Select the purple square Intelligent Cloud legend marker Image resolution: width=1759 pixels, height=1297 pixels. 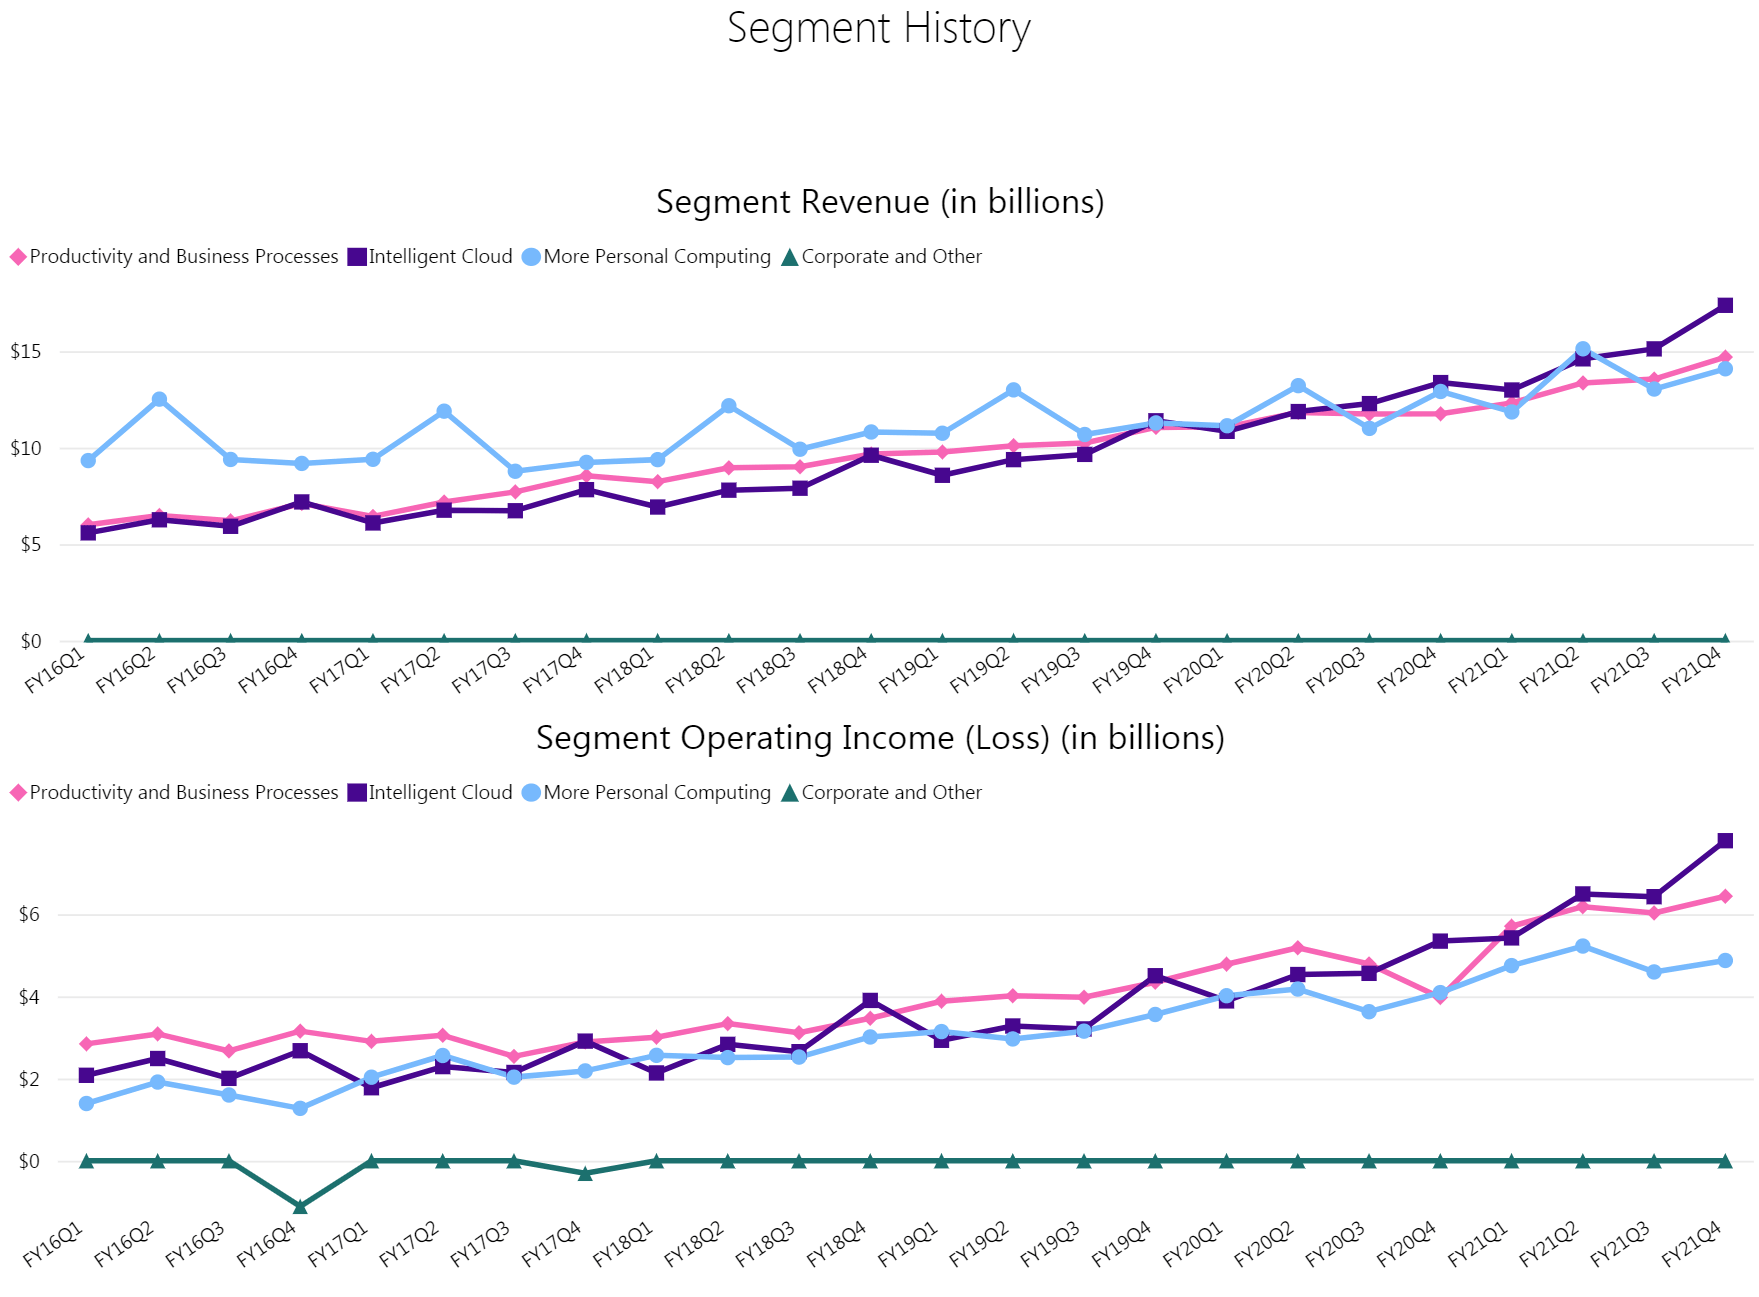pos(355,256)
